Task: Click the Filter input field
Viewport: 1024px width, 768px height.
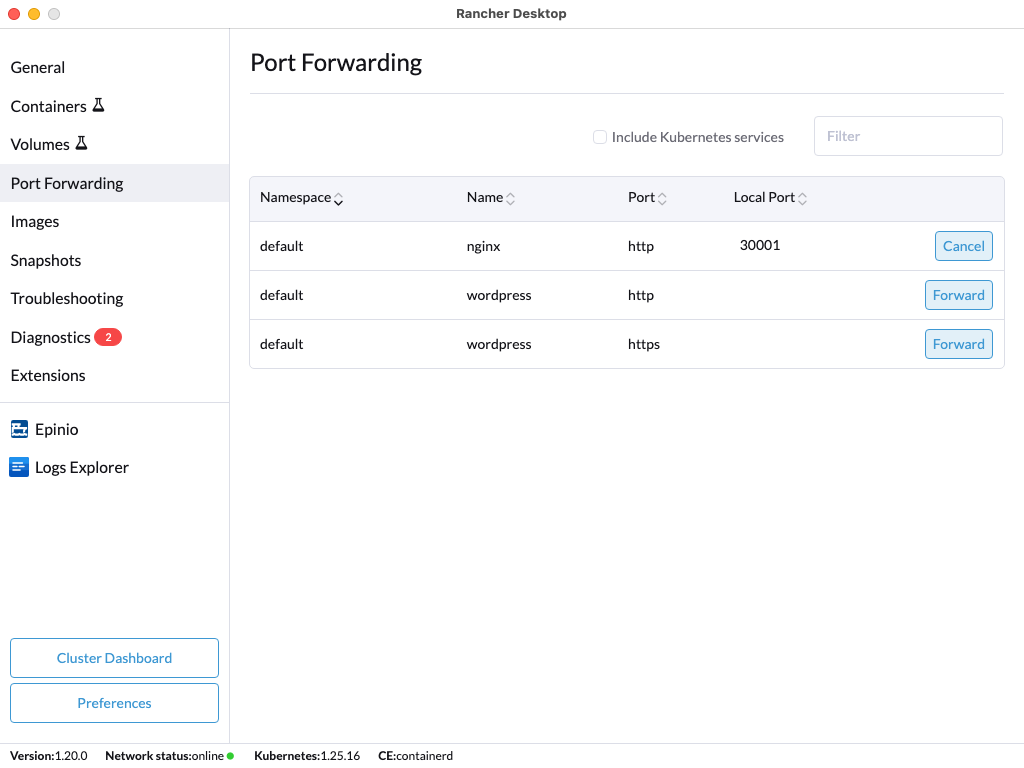Action: pyautogui.click(x=908, y=136)
